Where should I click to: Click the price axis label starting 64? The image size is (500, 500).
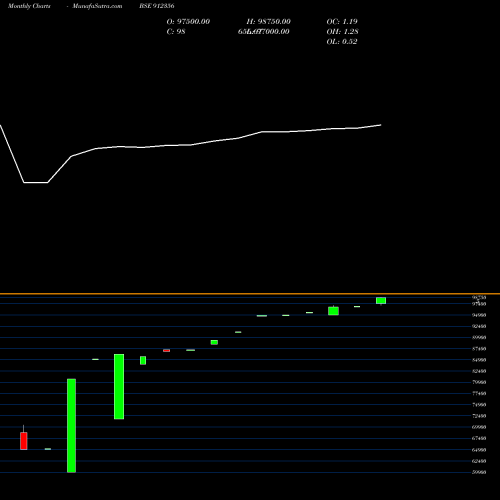tap(479, 450)
